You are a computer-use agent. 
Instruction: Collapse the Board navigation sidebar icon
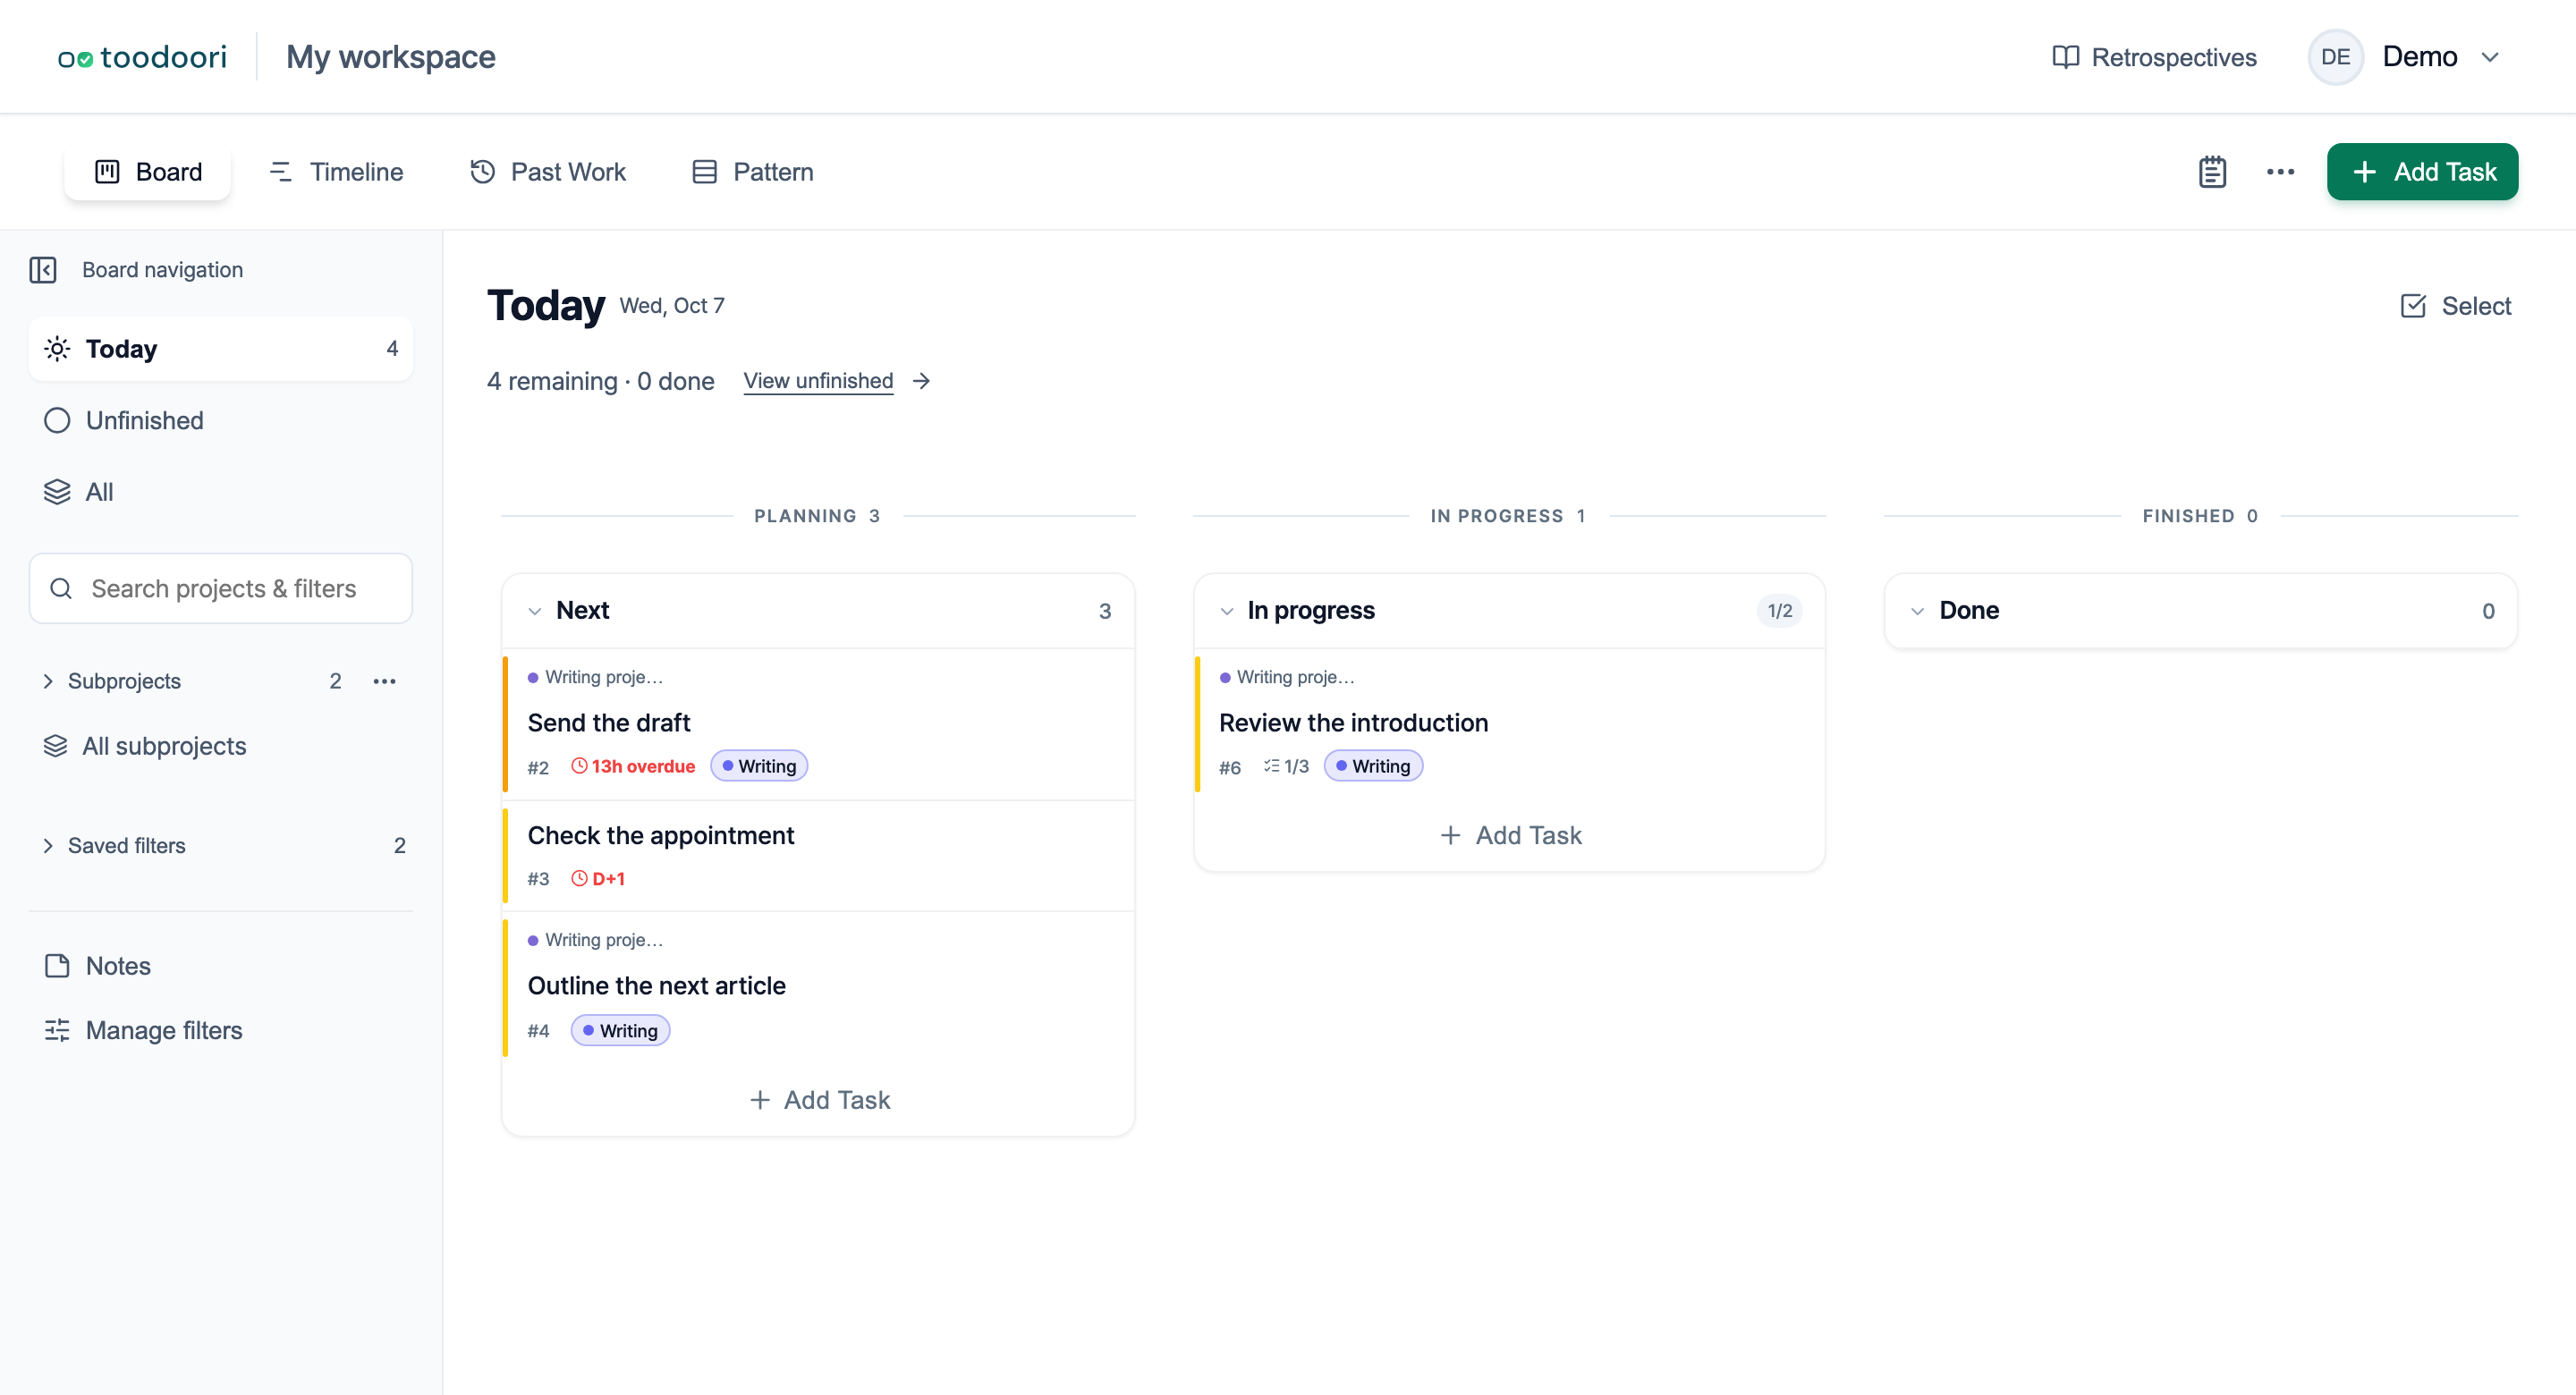pos(43,270)
